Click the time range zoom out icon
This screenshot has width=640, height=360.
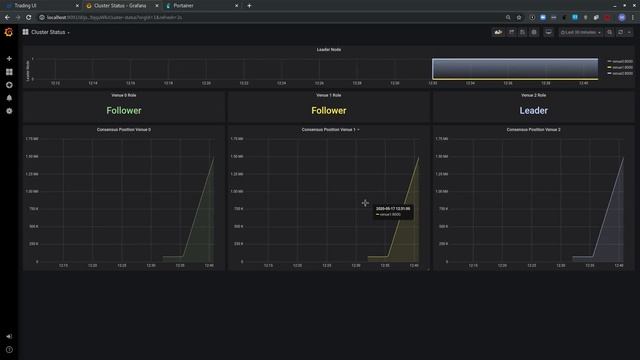point(609,32)
